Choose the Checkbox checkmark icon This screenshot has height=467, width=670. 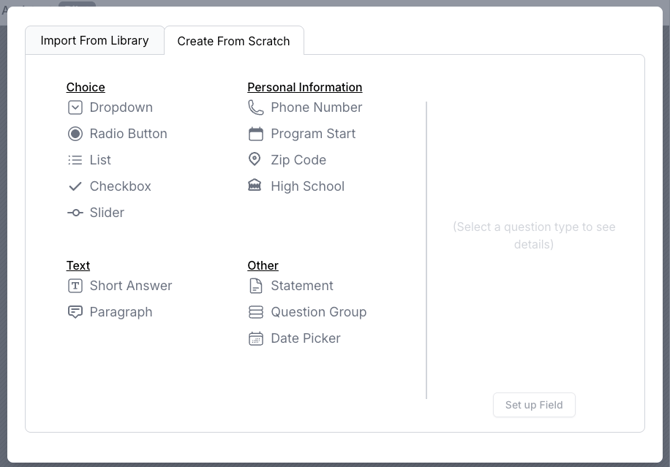[x=75, y=186]
